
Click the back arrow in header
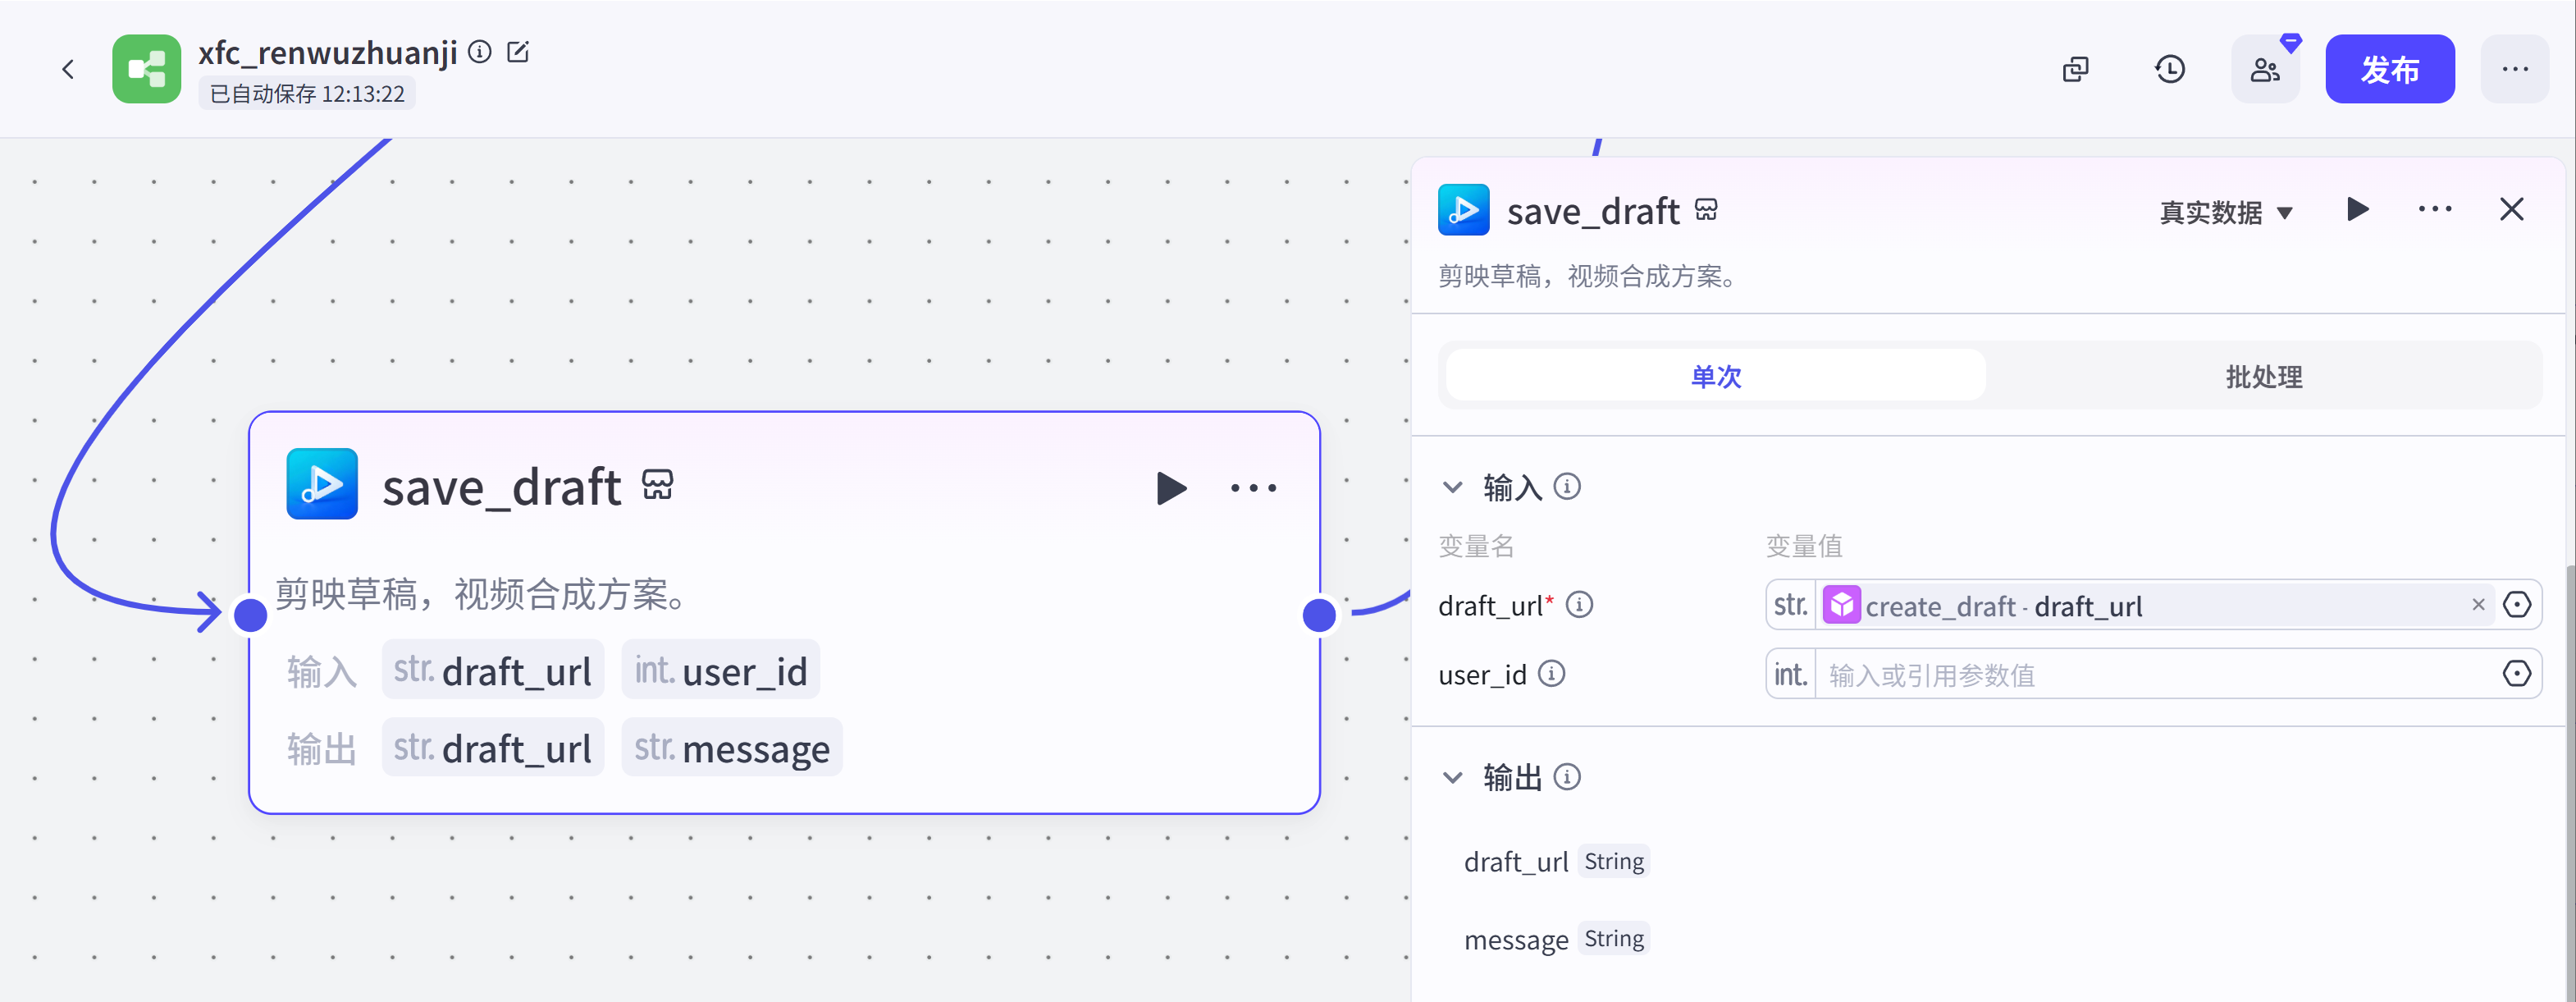[68, 69]
